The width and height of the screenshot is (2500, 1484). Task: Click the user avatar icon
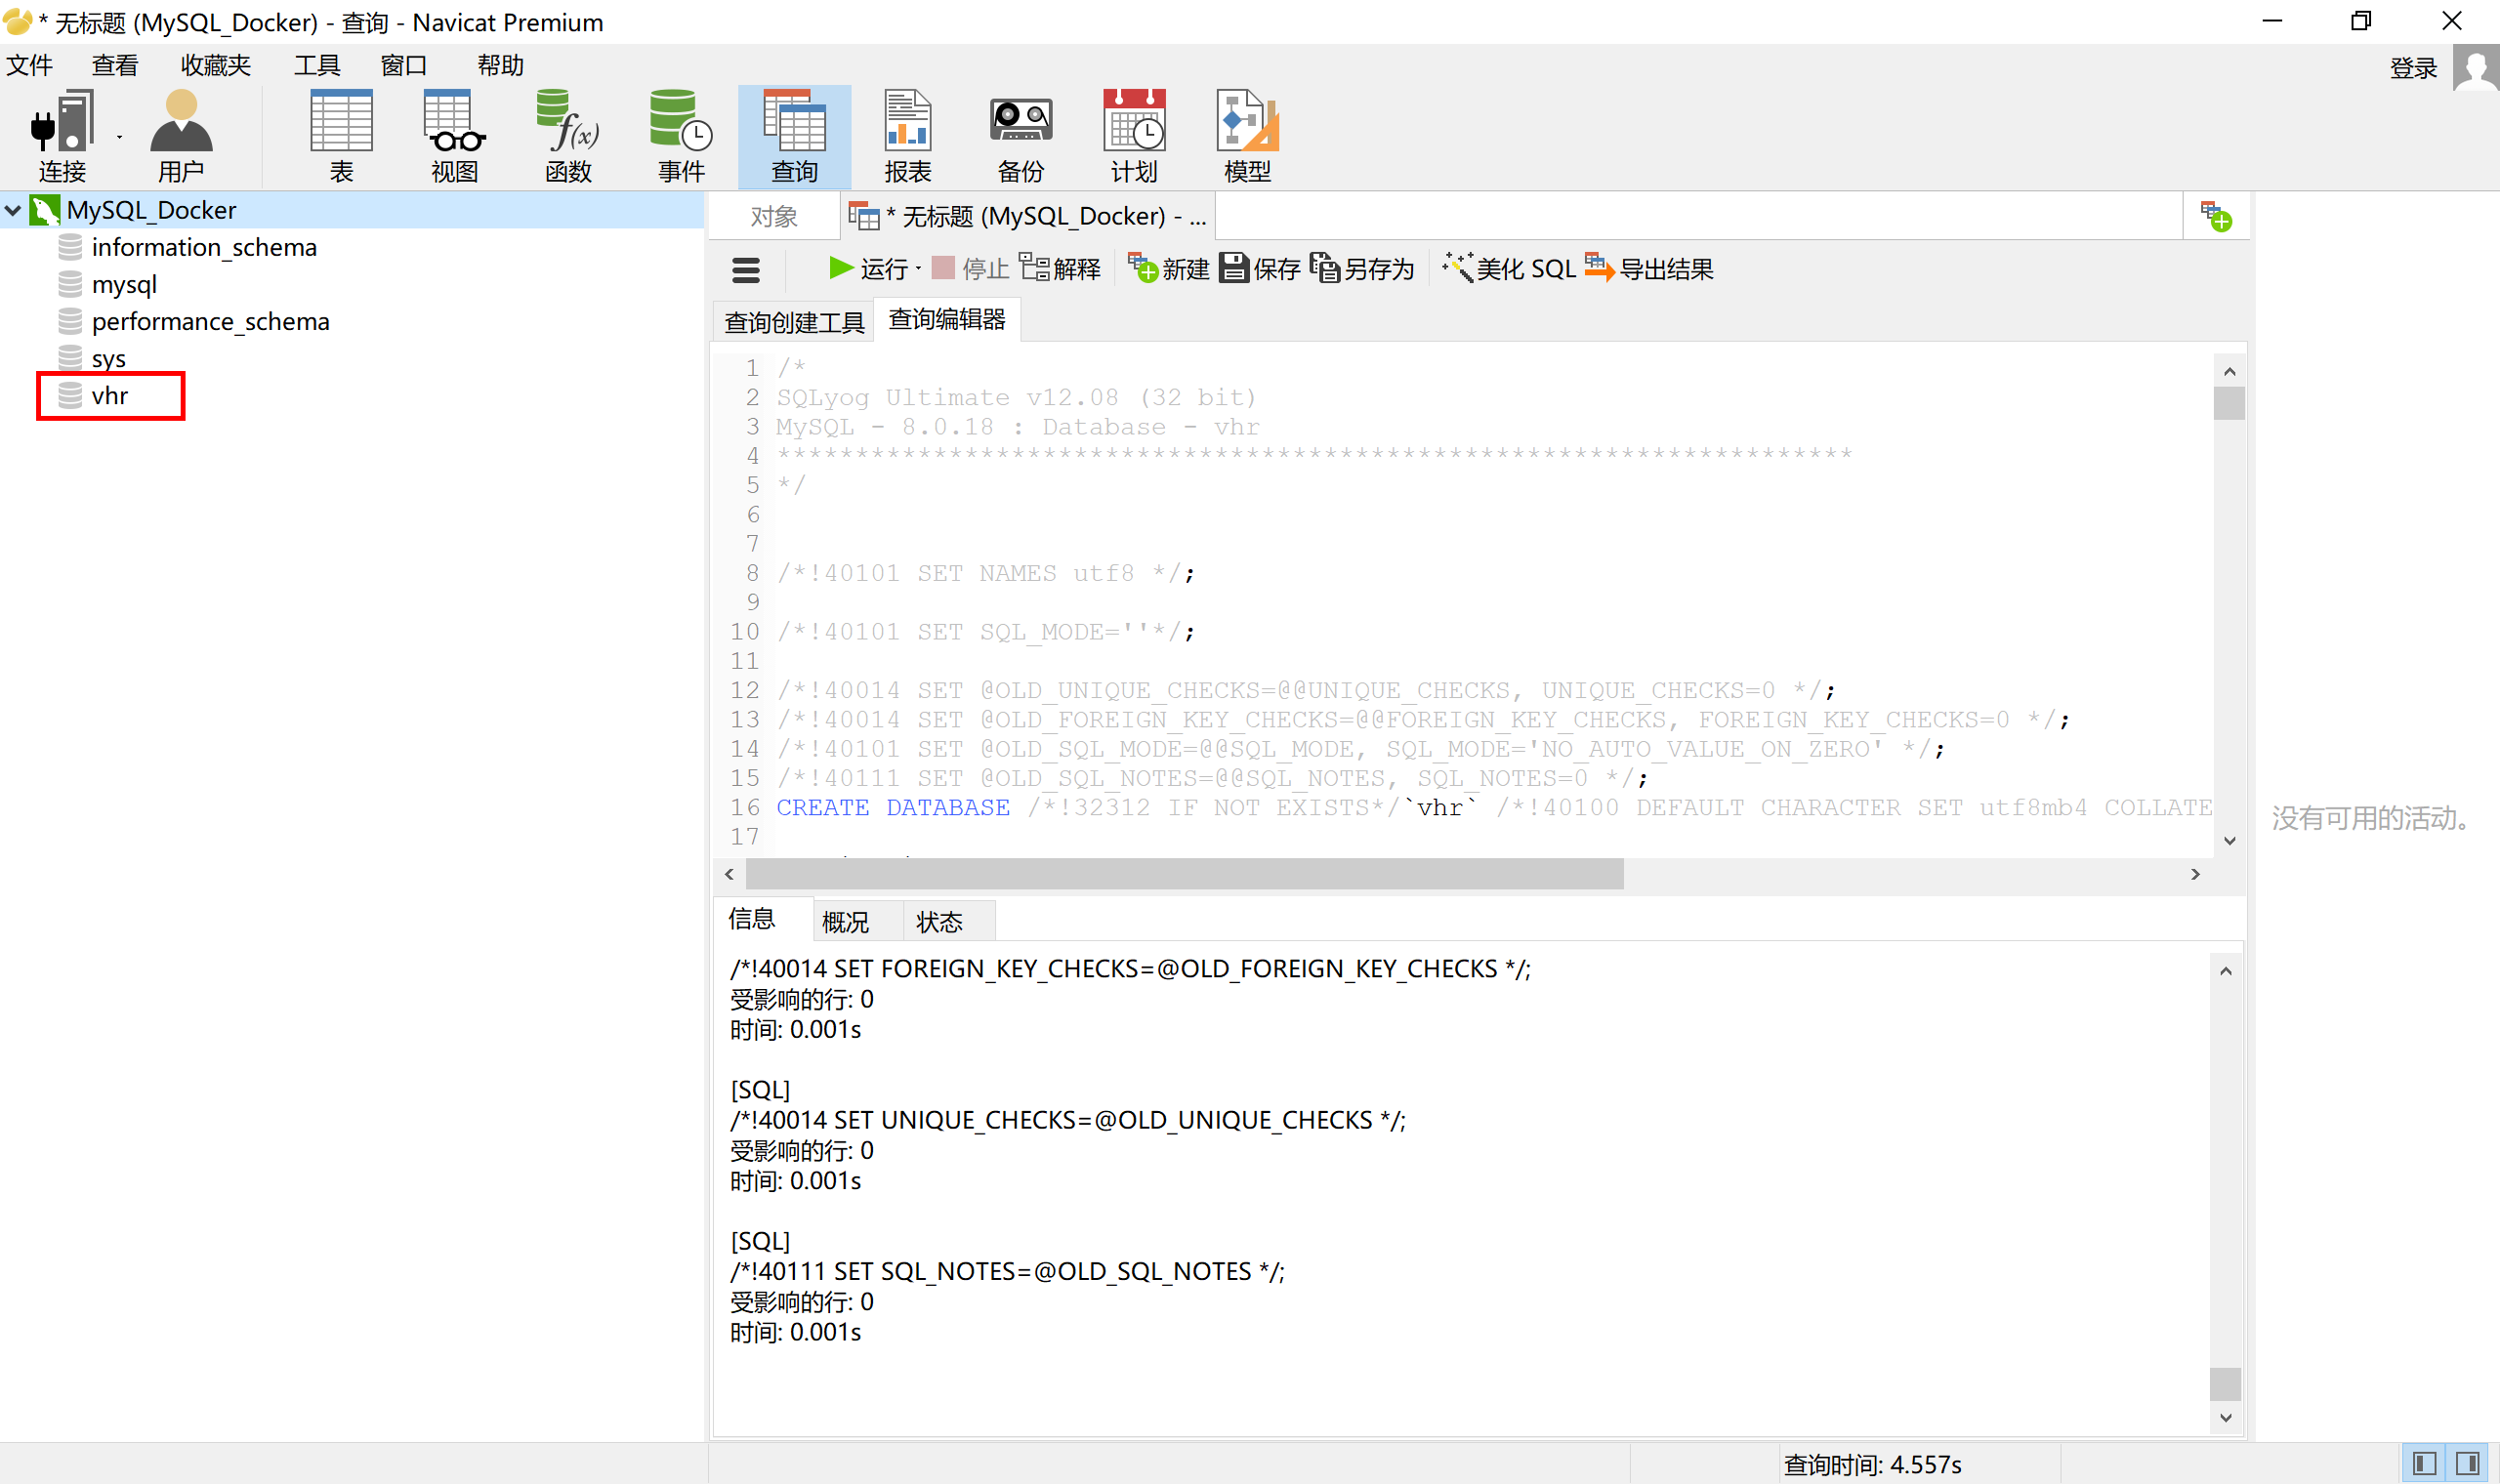(2476, 68)
